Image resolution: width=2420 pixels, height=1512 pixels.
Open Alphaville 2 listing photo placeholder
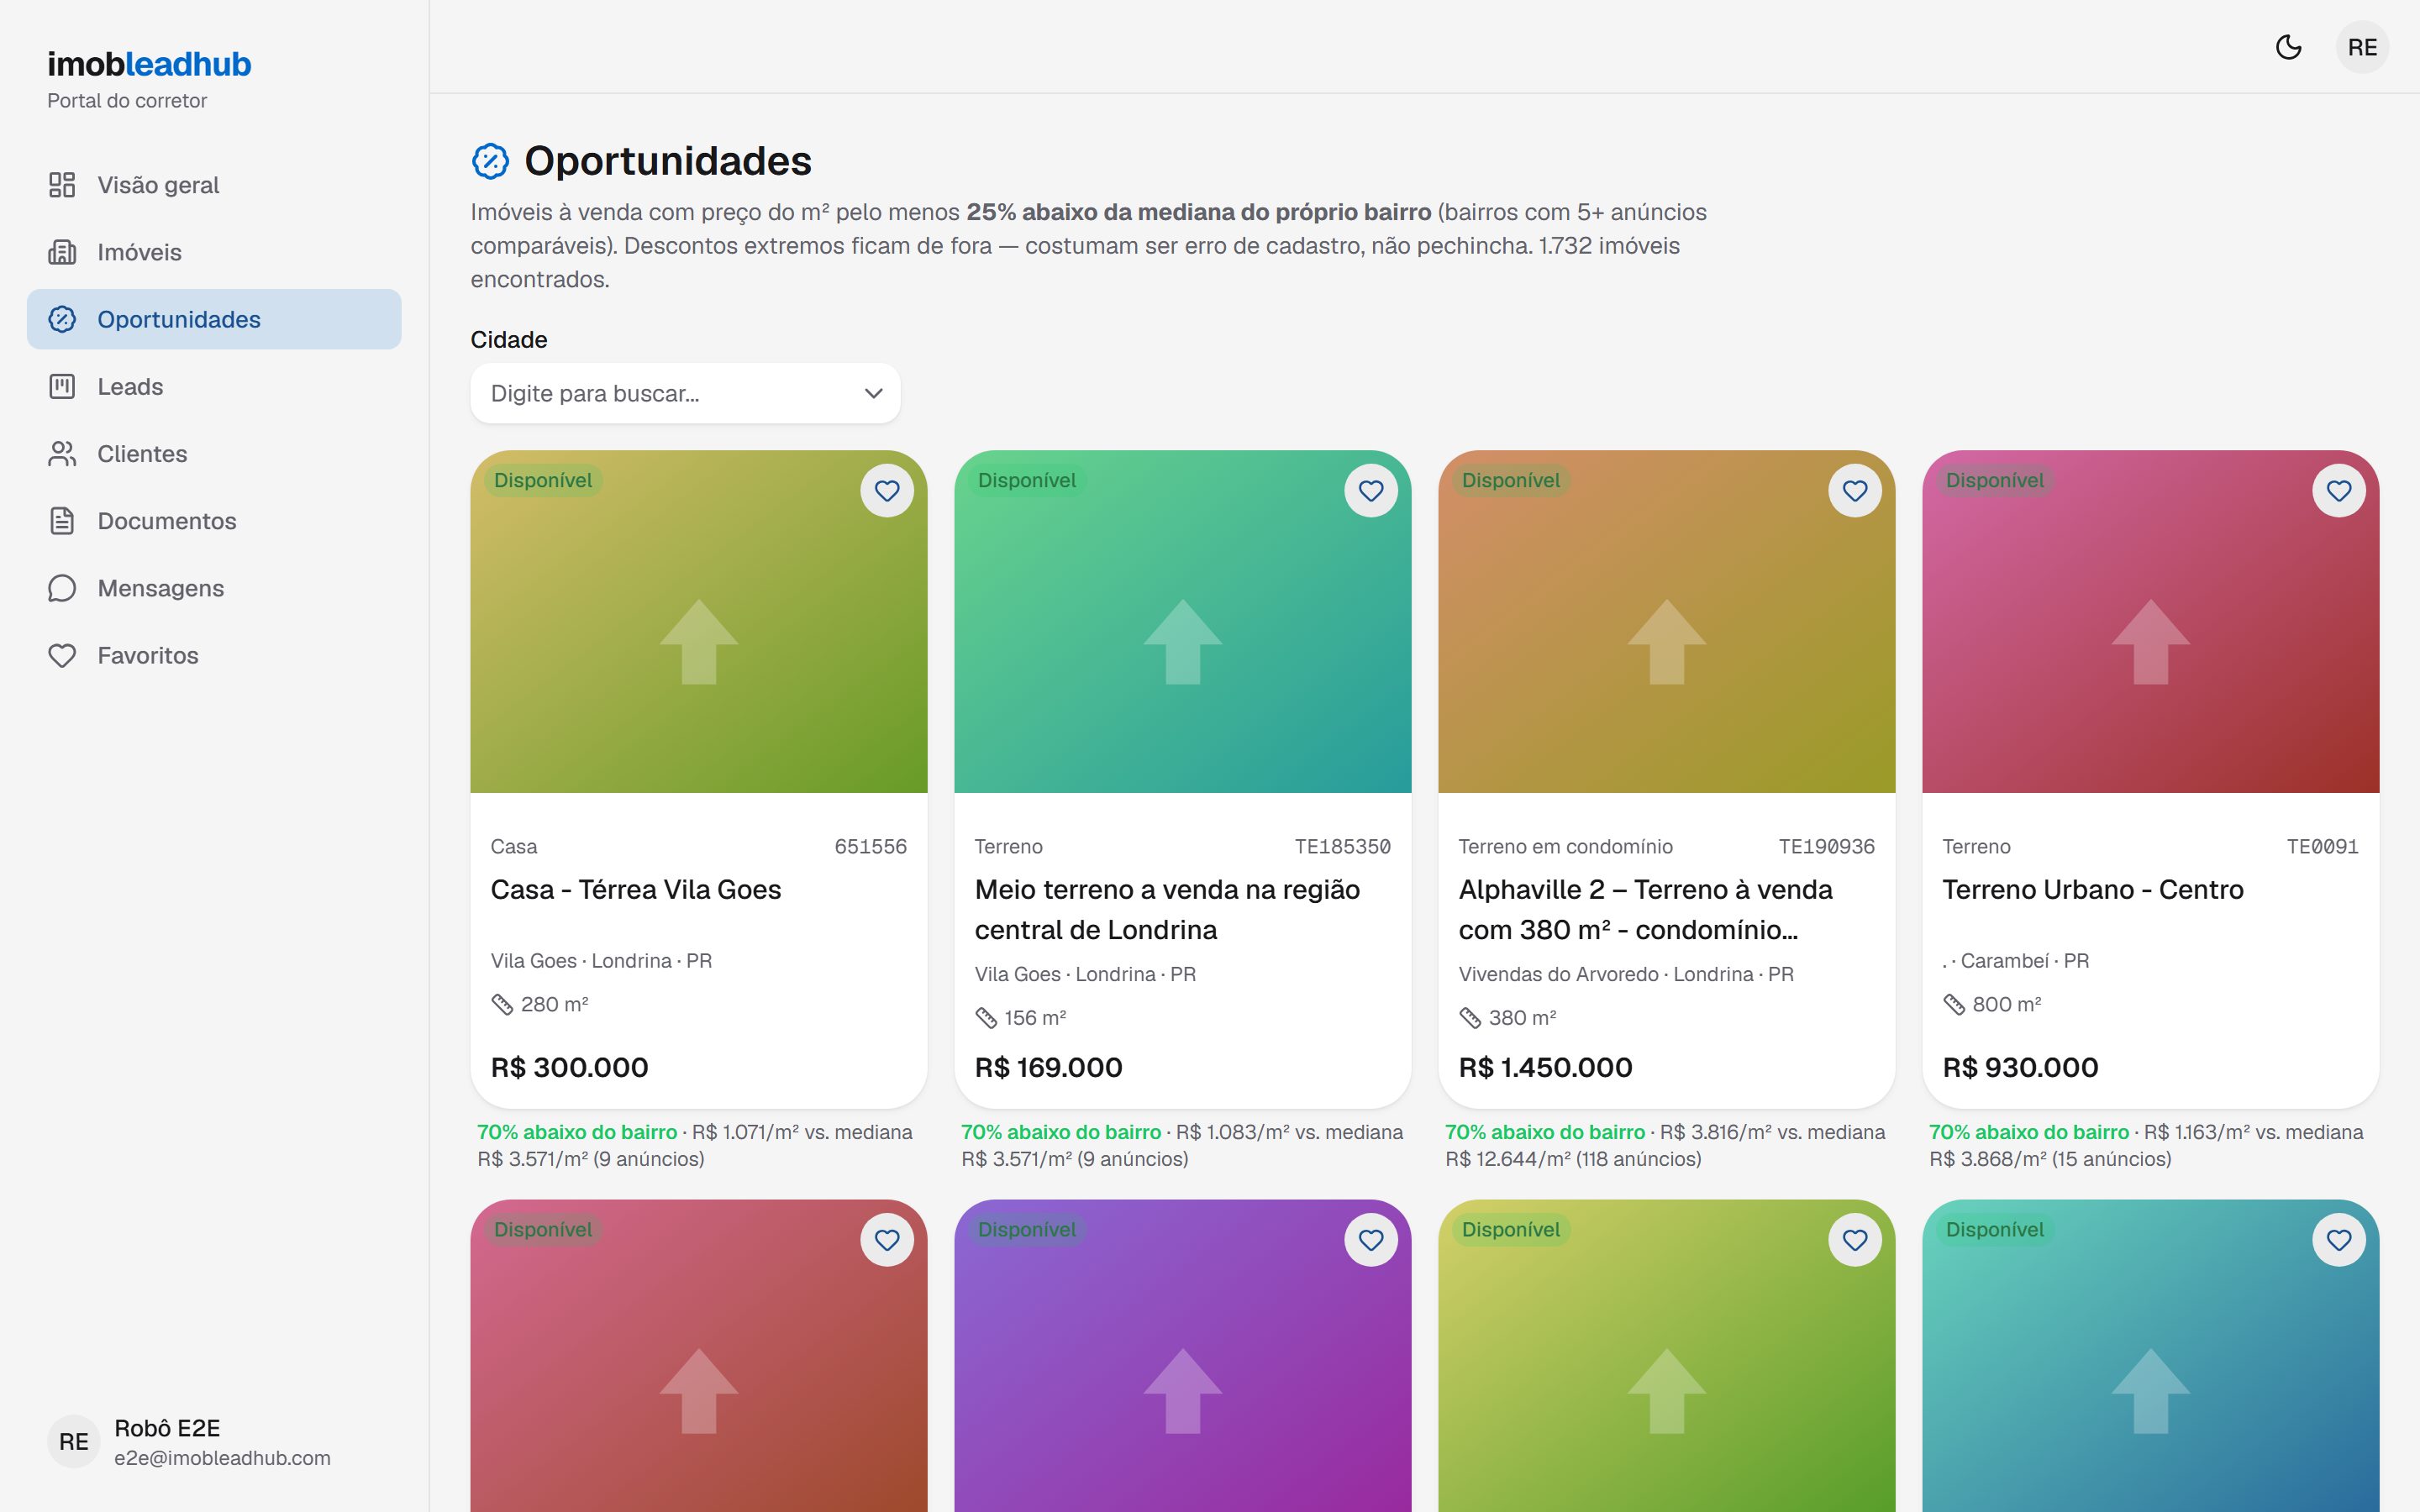1667,622
